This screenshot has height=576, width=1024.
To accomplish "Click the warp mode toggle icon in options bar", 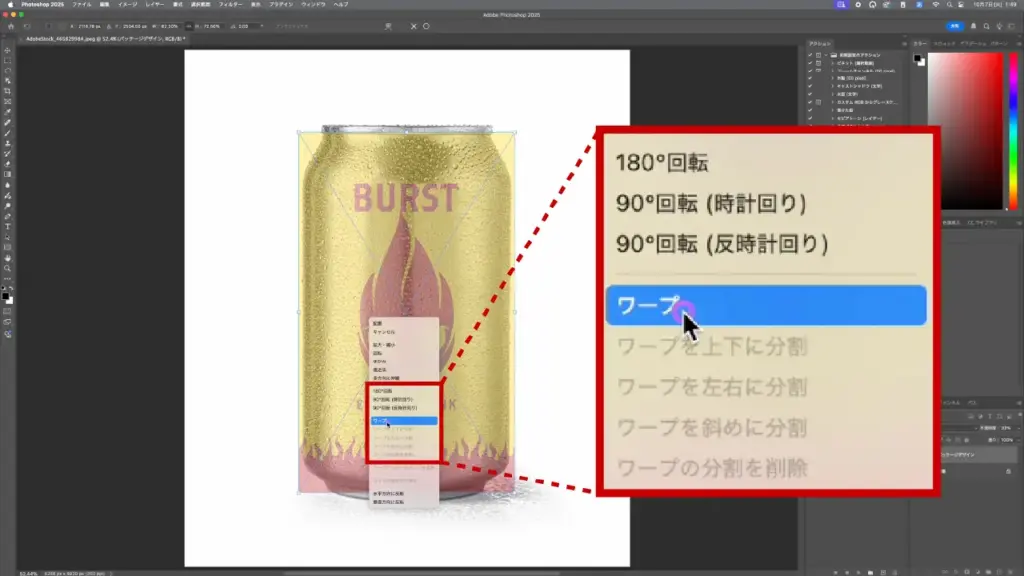I will point(387,26).
